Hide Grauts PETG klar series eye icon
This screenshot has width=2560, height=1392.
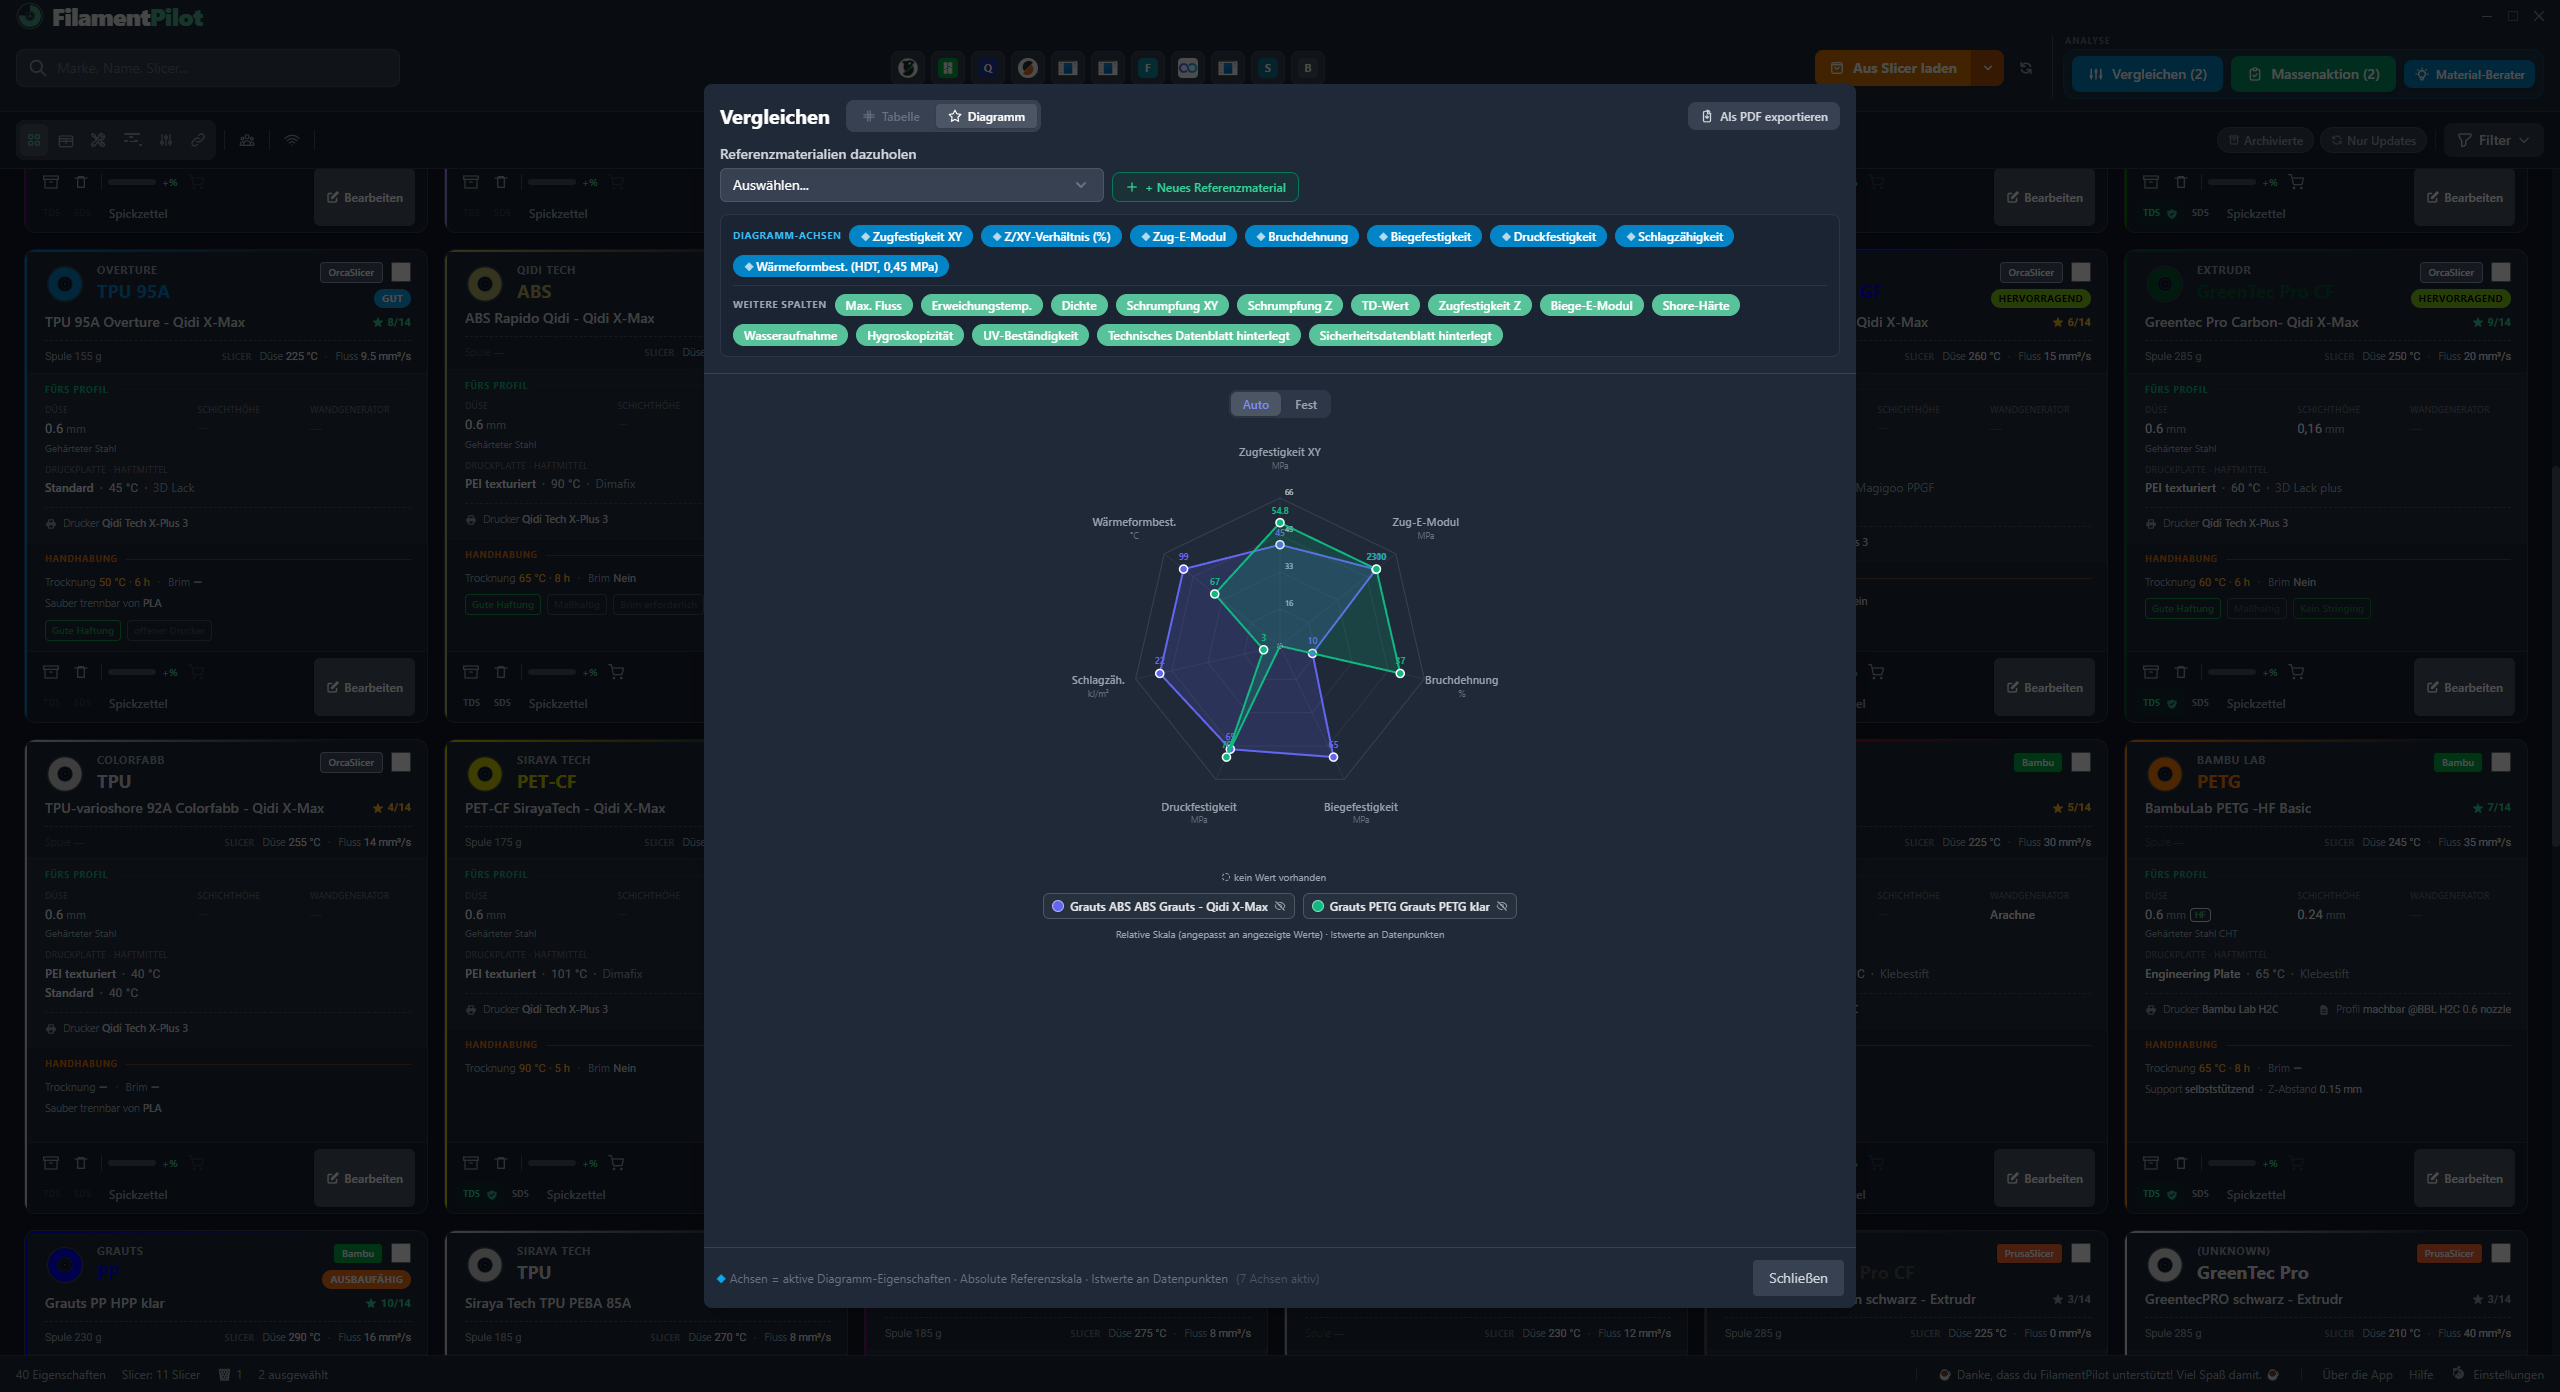coord(1502,907)
